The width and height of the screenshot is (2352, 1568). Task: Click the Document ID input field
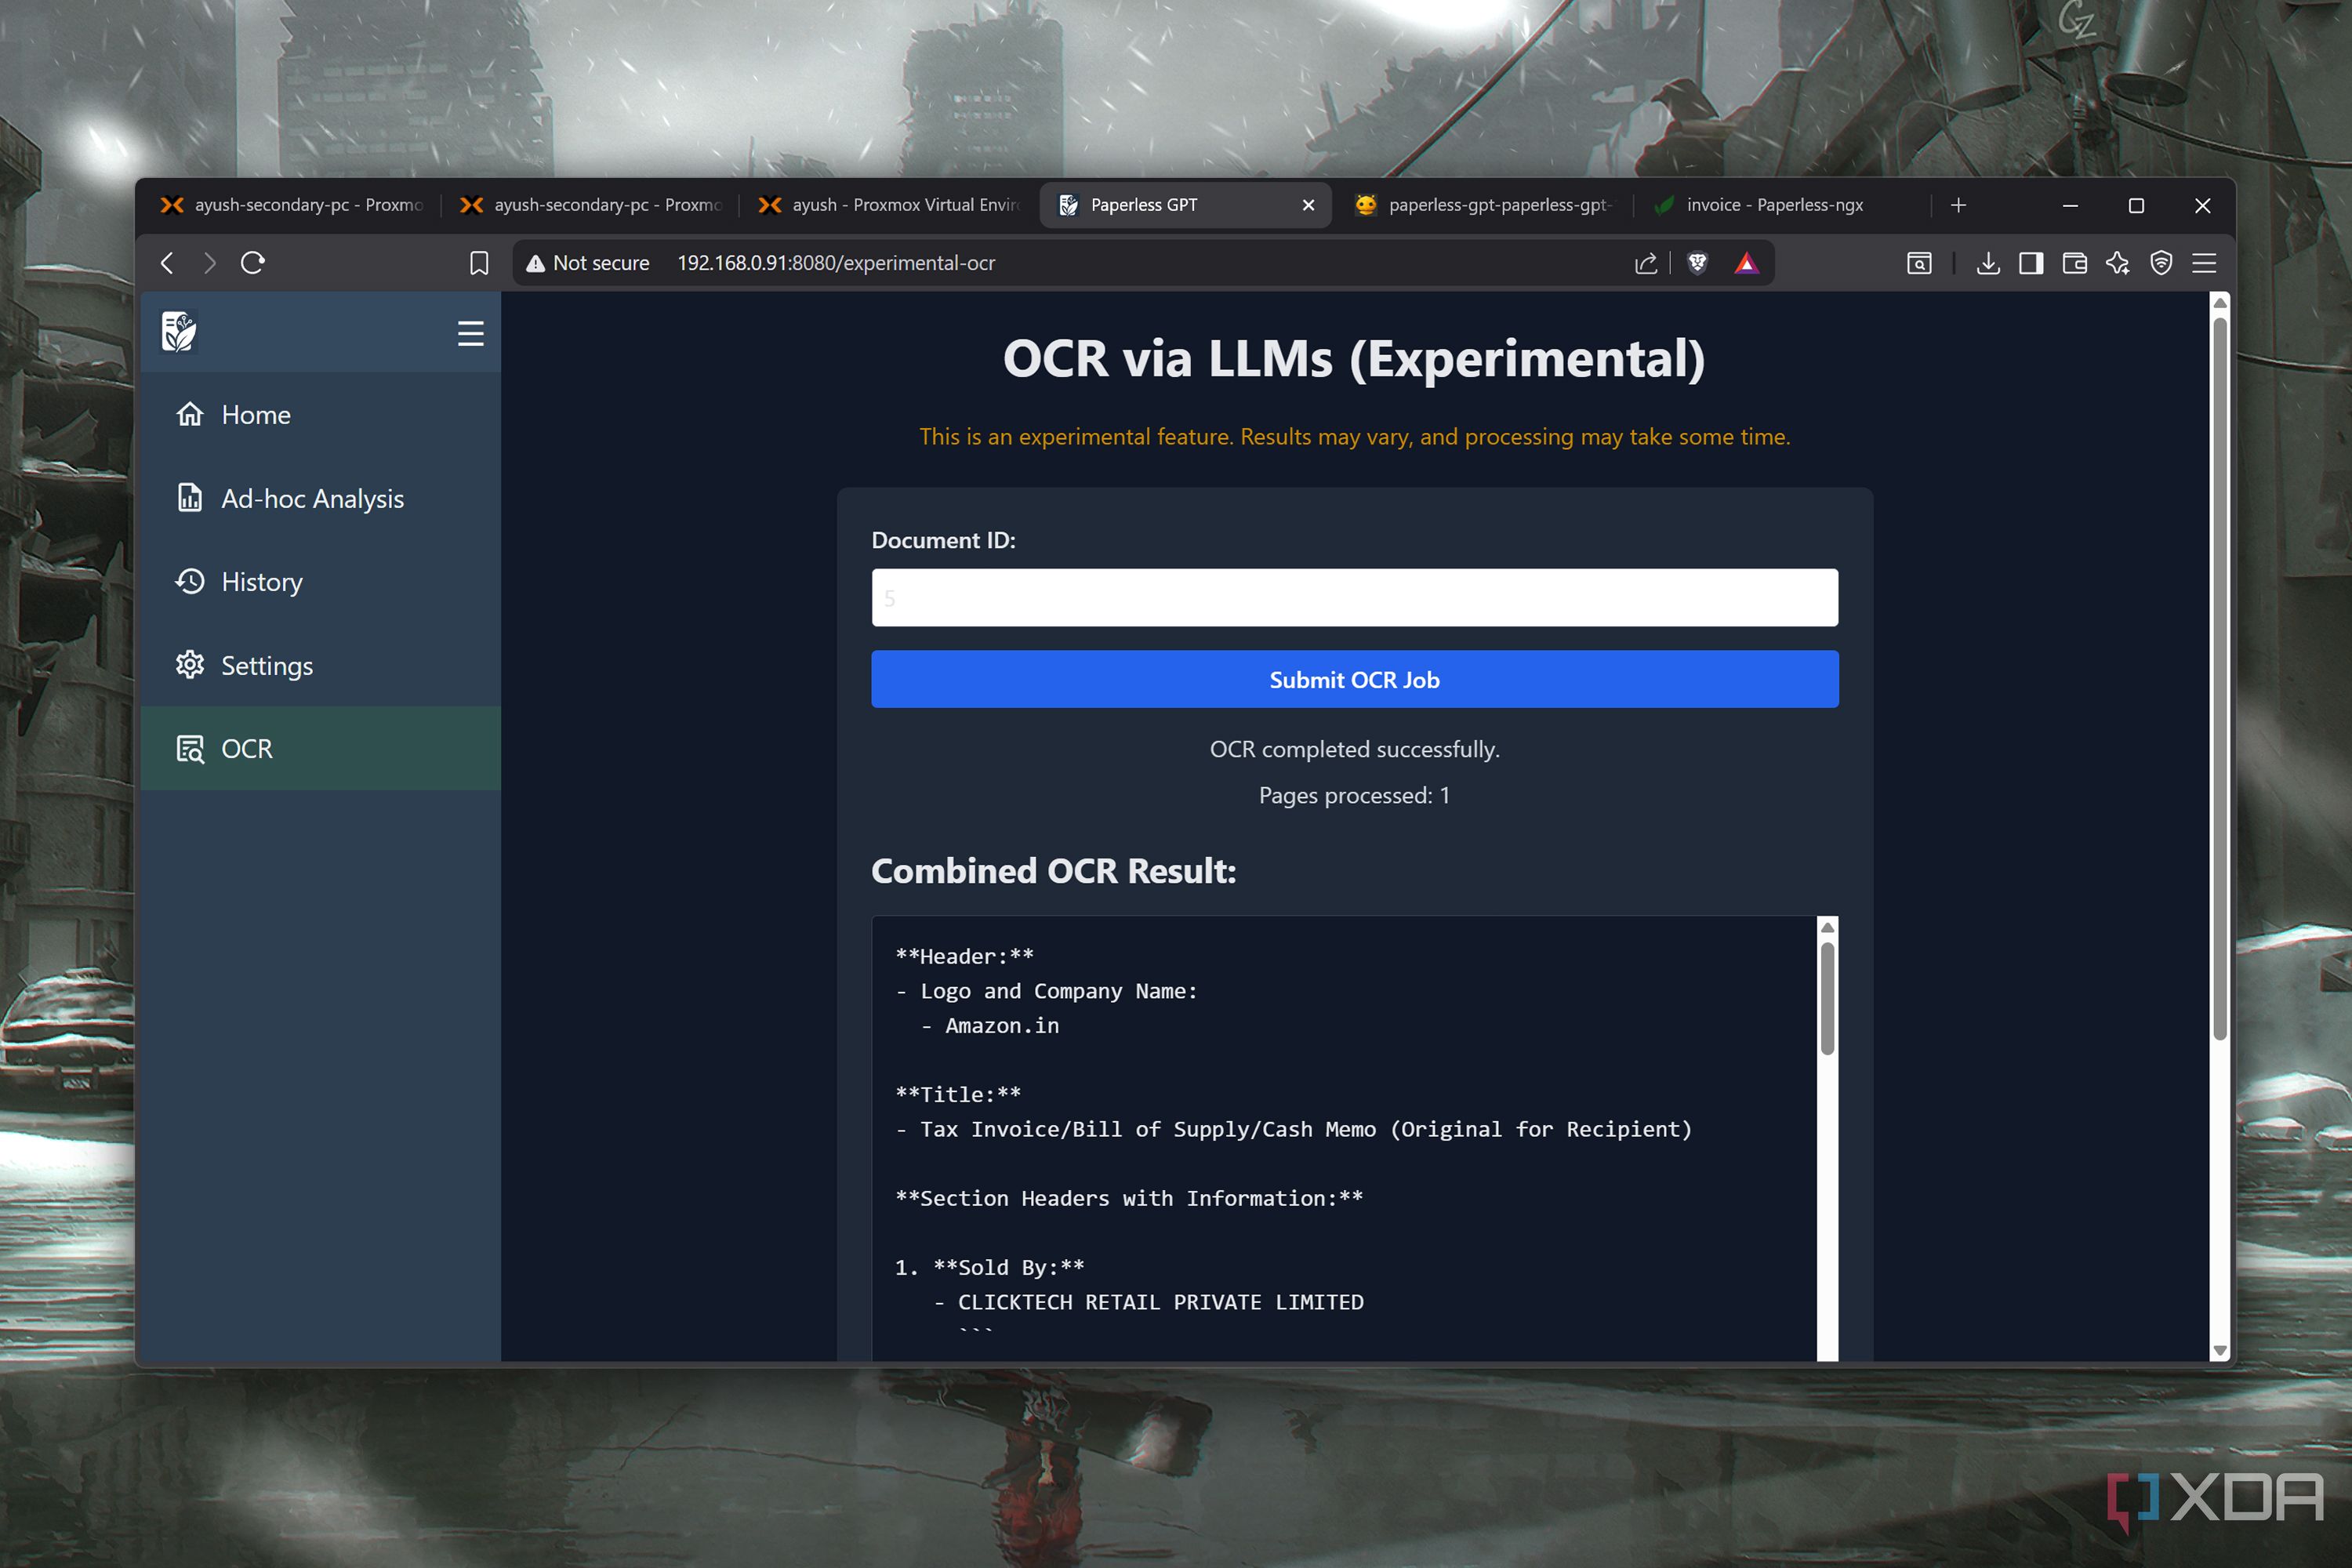click(1354, 598)
